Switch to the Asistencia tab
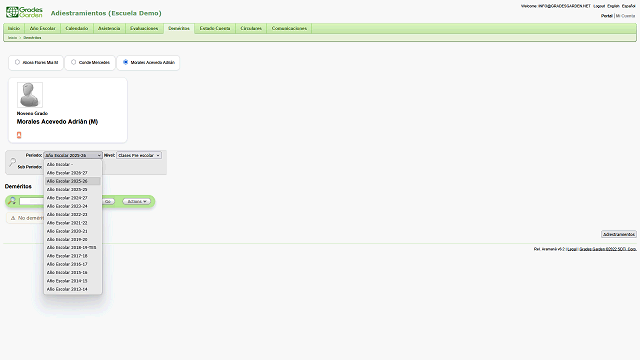The image size is (640, 360). pyautogui.click(x=109, y=28)
